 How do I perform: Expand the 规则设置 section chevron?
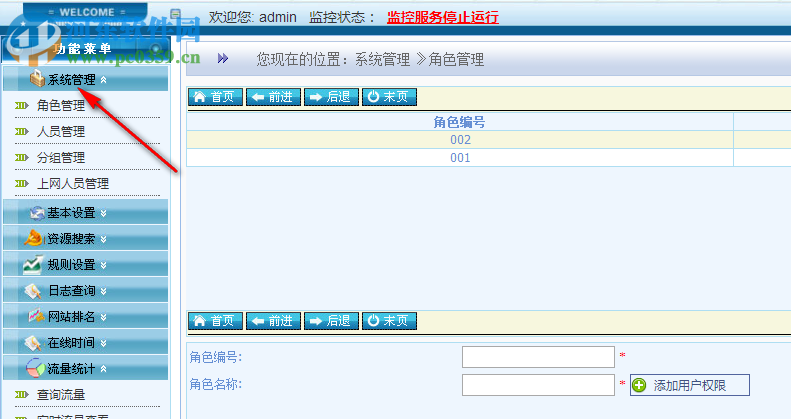pos(103,265)
